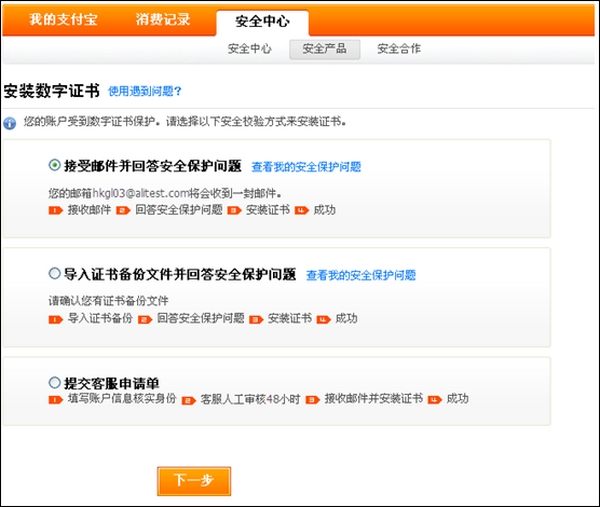Click the text 请确认您有证书备份文件

109,301
